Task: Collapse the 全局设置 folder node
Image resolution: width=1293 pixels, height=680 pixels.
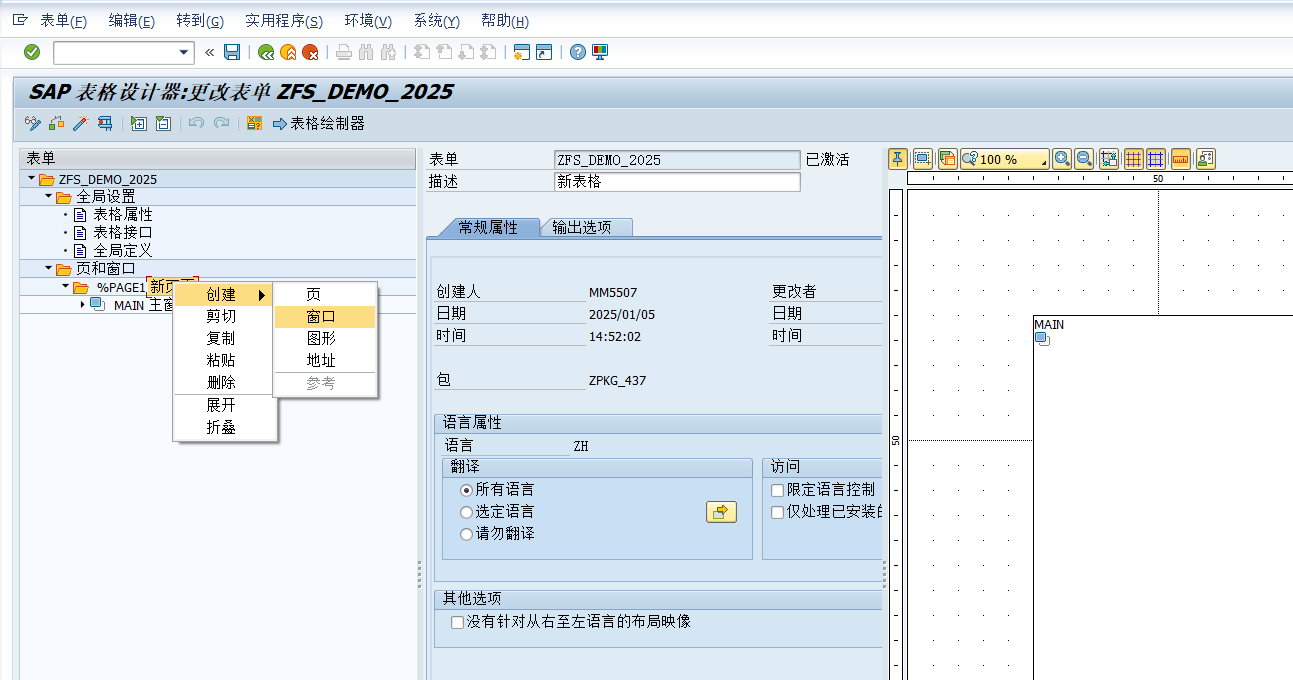Action: pos(48,197)
